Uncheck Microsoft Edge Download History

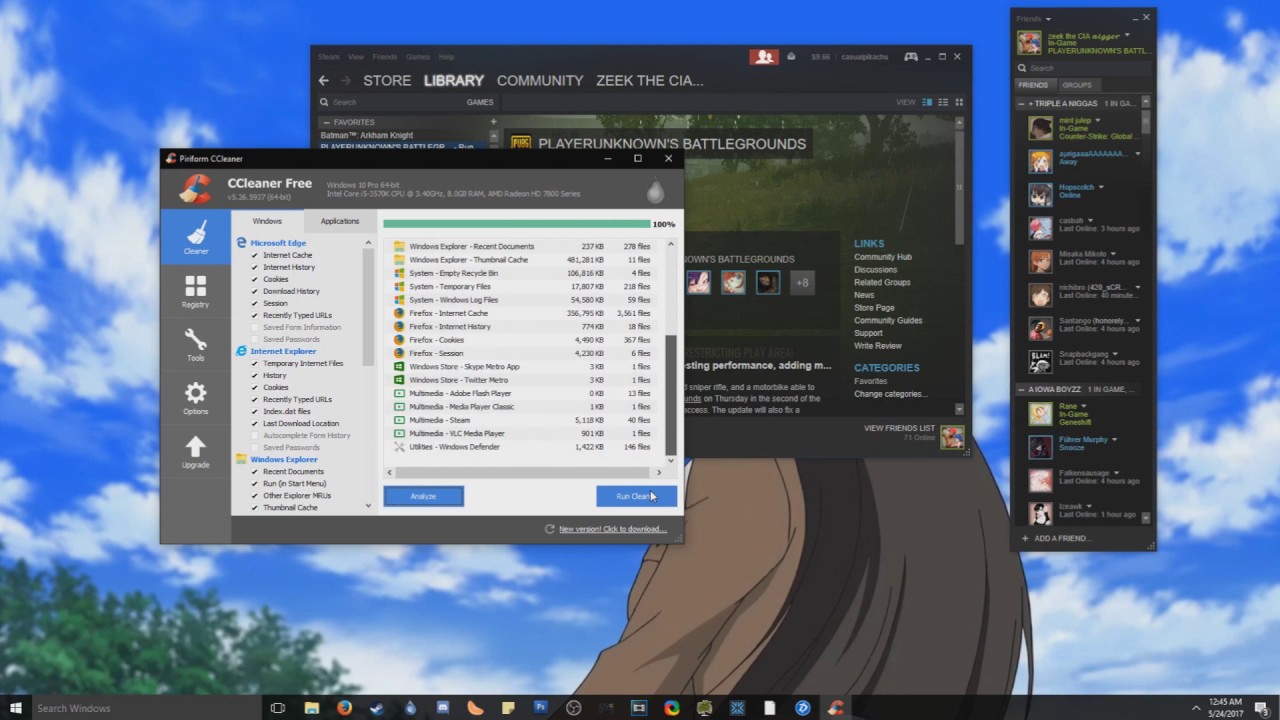coord(255,291)
